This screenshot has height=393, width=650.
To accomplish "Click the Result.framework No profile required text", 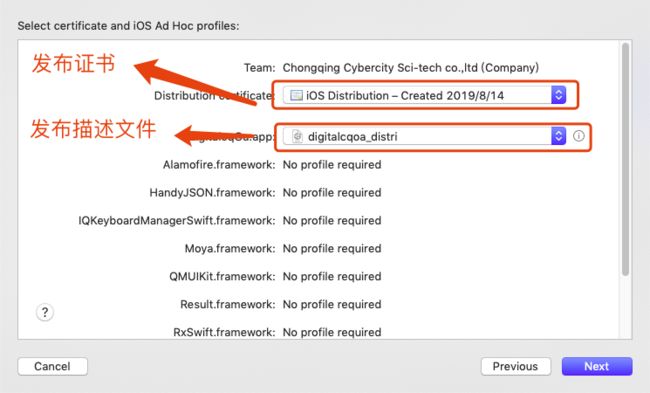I will 332,304.
